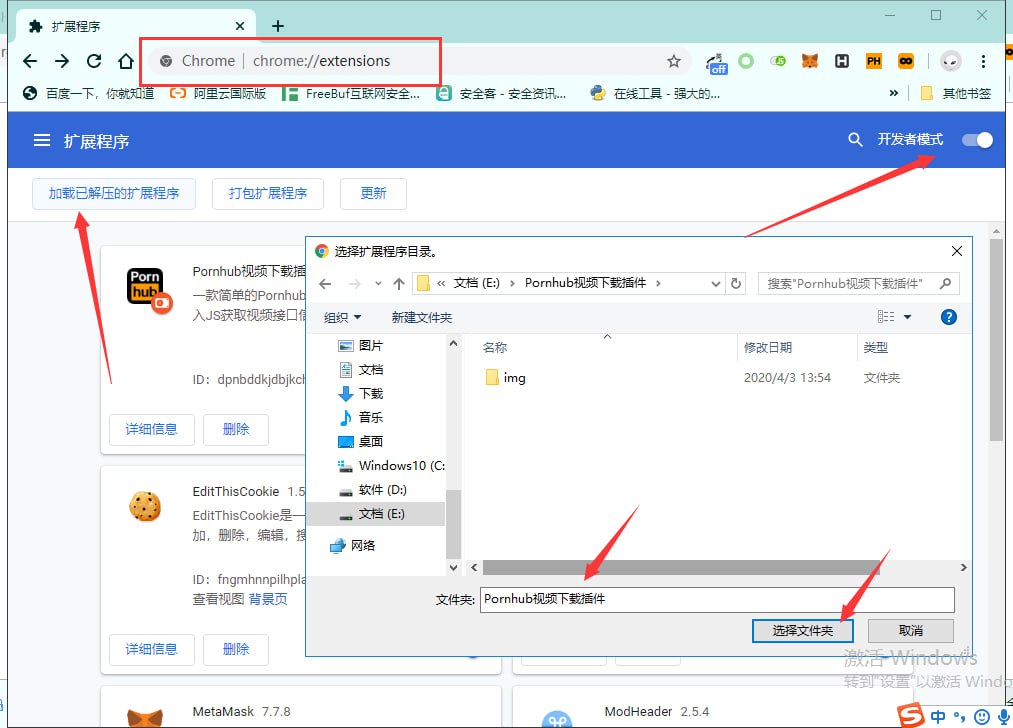The image size is (1013, 728).
Task: Click the Chrome home icon
Action: pyautogui.click(x=125, y=61)
